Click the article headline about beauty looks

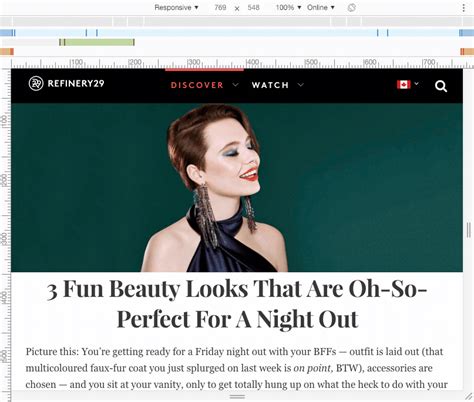pyautogui.click(x=237, y=304)
